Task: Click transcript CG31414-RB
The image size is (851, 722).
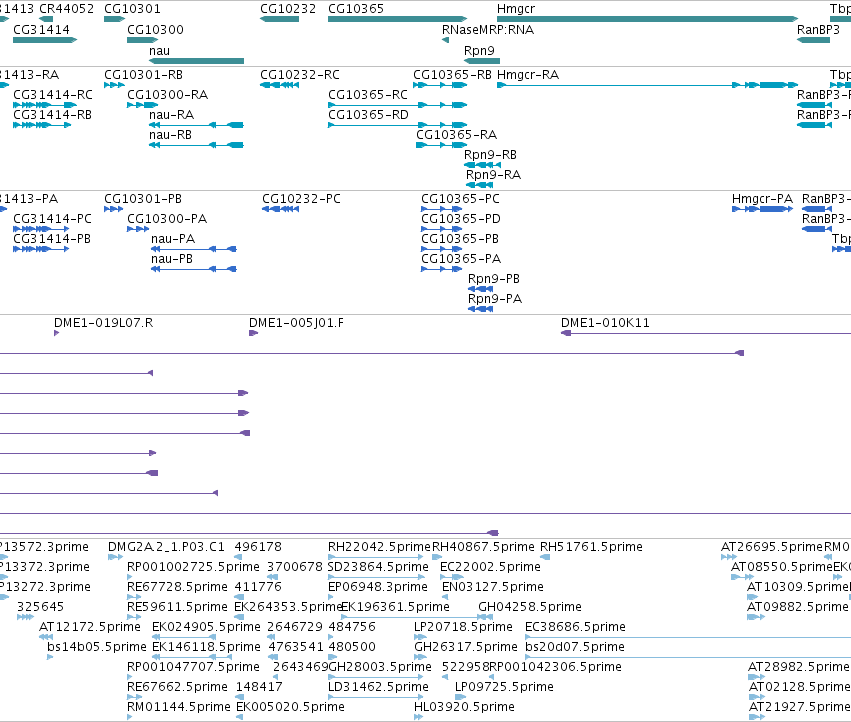Action: point(52,115)
